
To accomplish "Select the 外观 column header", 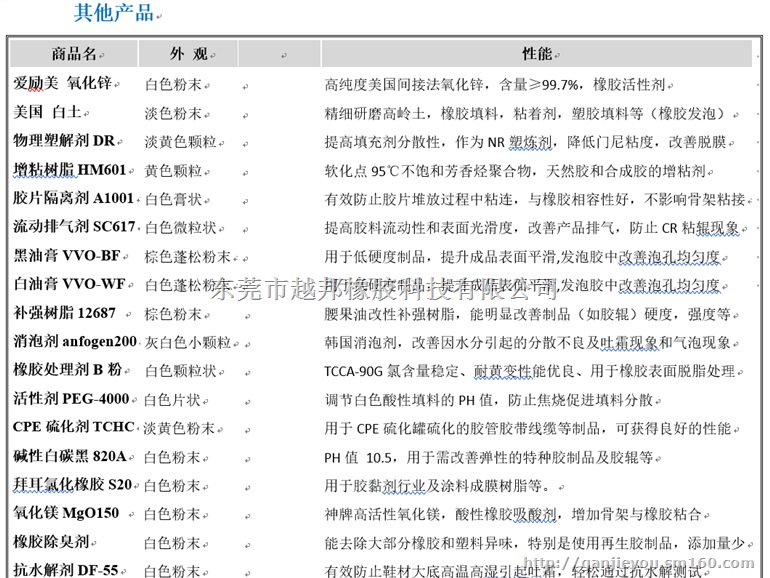I will click(x=188, y=54).
